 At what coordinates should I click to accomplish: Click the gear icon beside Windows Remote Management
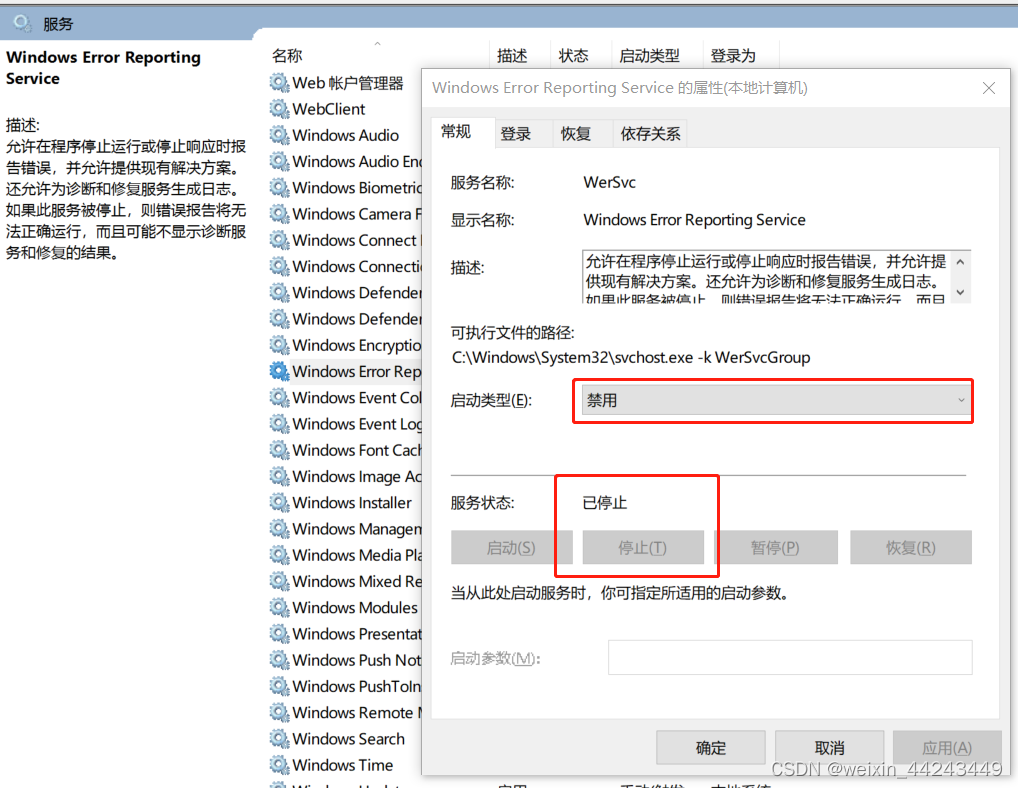(279, 712)
